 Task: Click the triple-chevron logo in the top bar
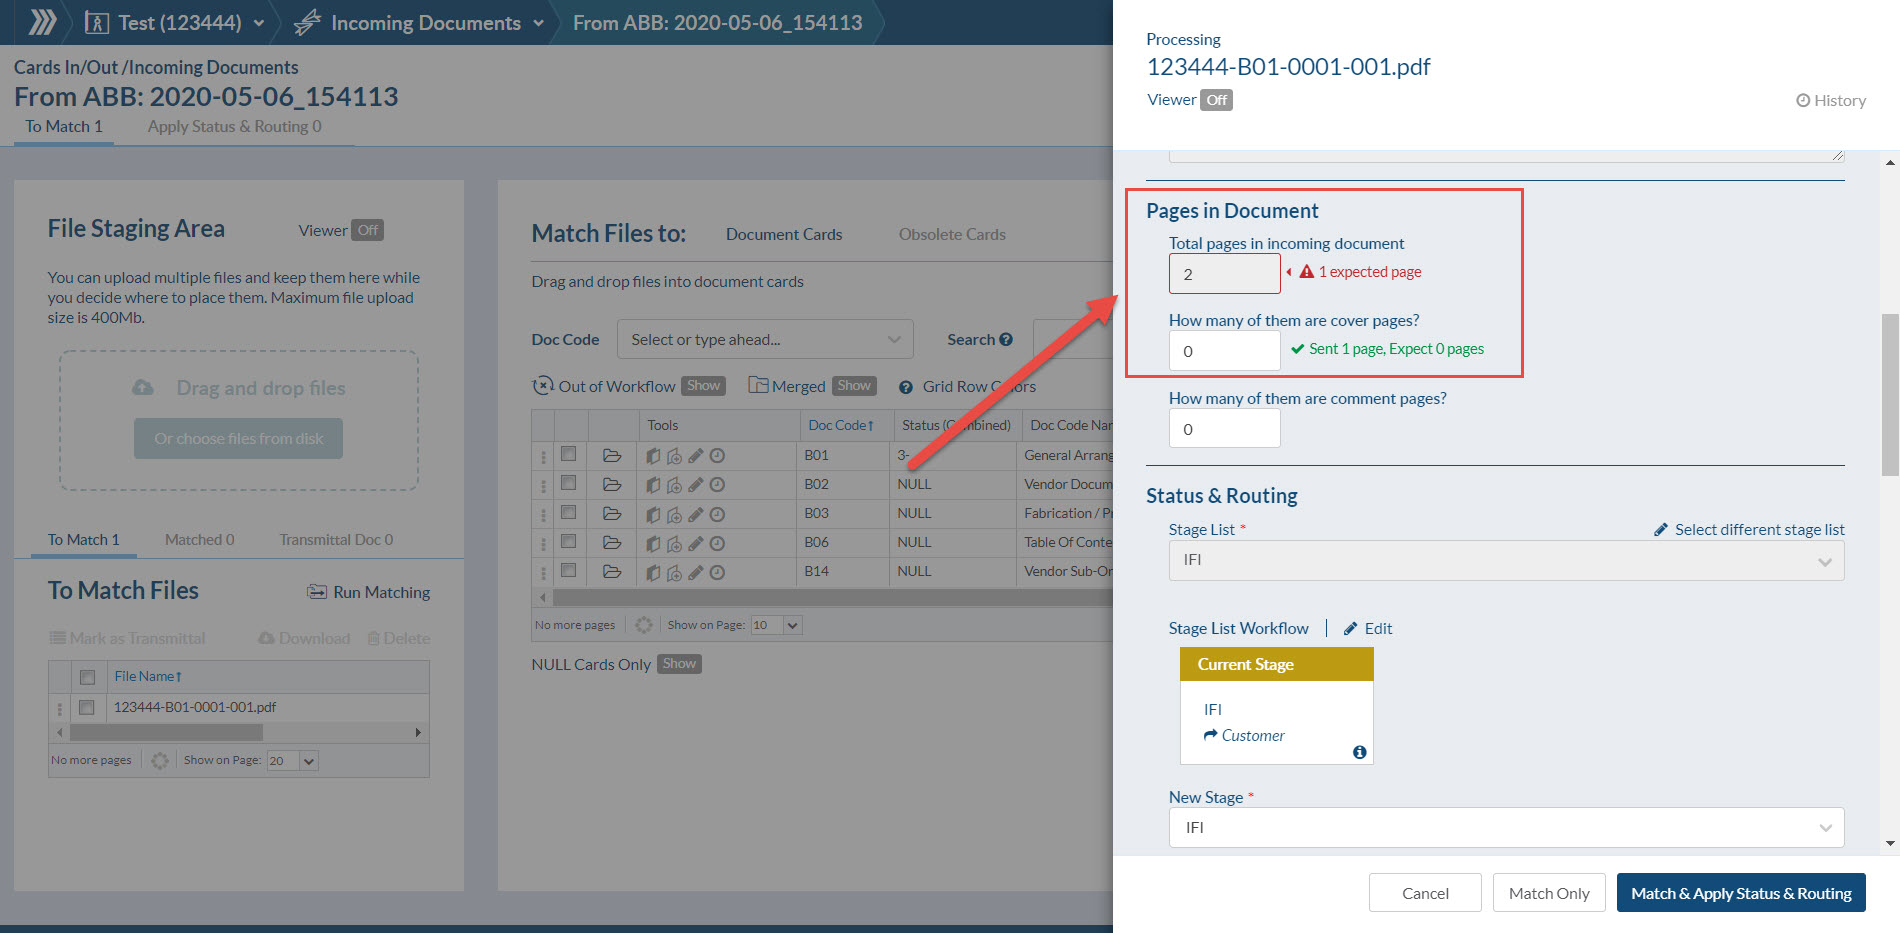point(42,22)
